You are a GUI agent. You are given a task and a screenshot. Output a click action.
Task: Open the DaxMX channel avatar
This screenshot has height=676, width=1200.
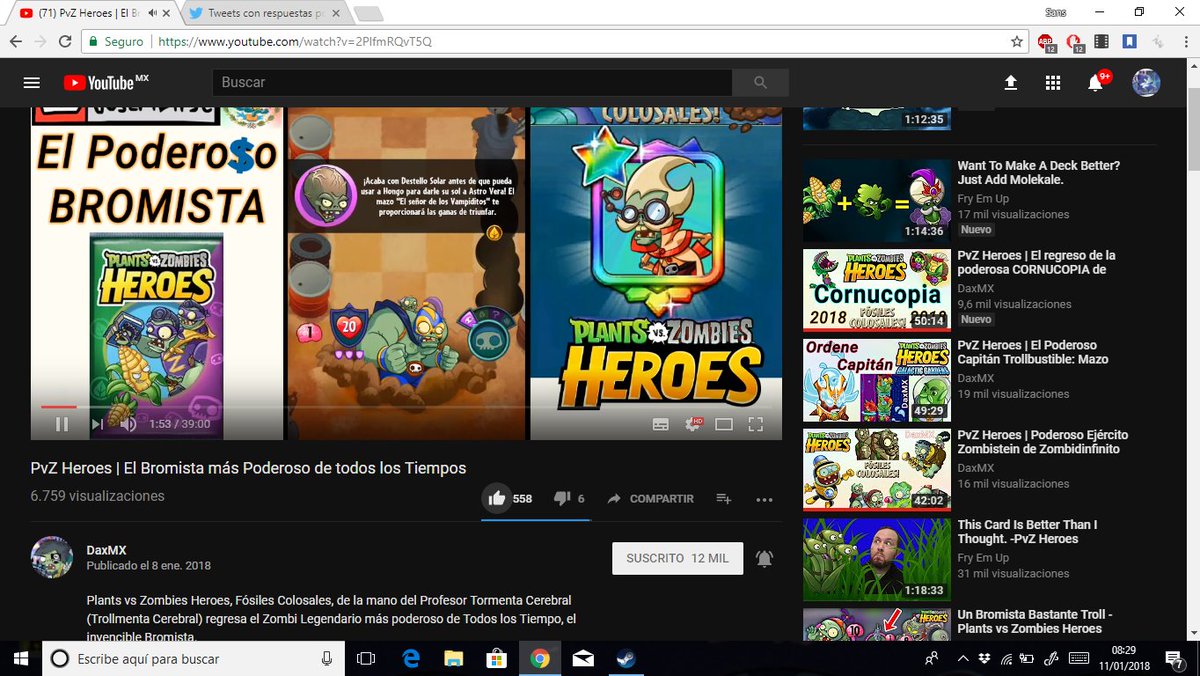pos(52,557)
